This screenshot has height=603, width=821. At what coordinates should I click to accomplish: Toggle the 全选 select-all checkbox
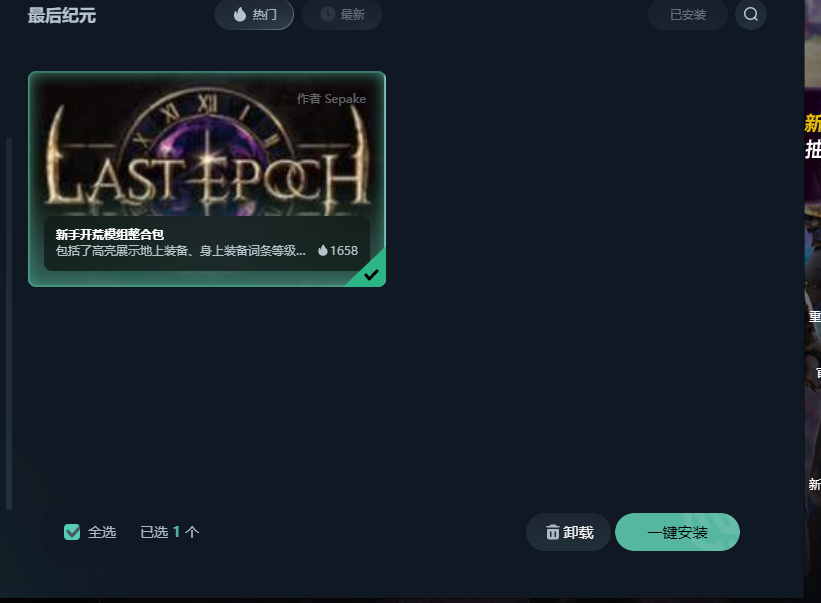click(x=72, y=532)
